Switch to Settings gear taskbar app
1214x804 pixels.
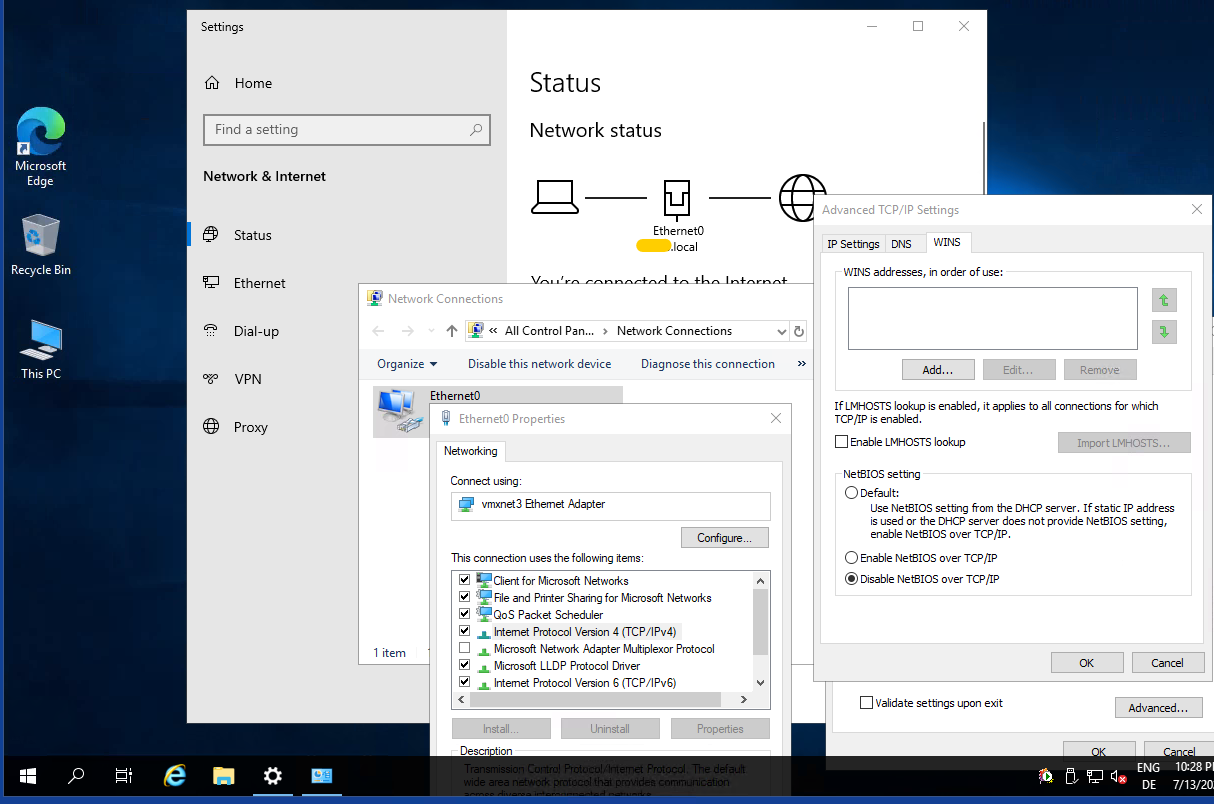click(x=273, y=775)
